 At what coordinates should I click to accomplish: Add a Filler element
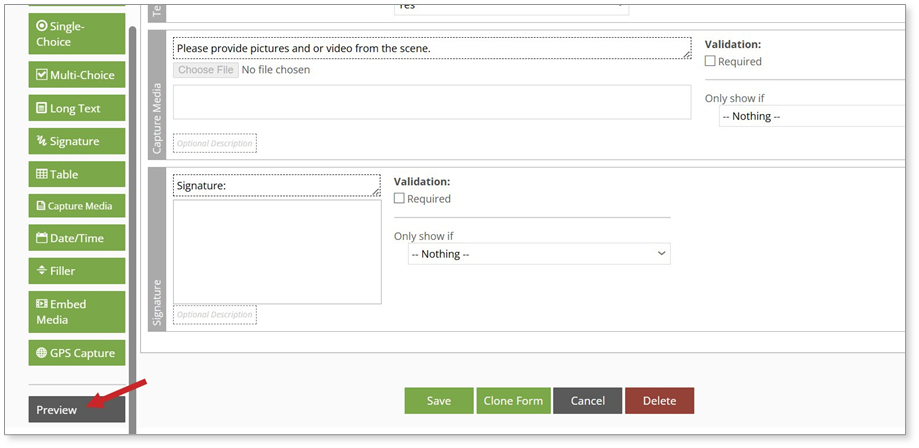77,271
